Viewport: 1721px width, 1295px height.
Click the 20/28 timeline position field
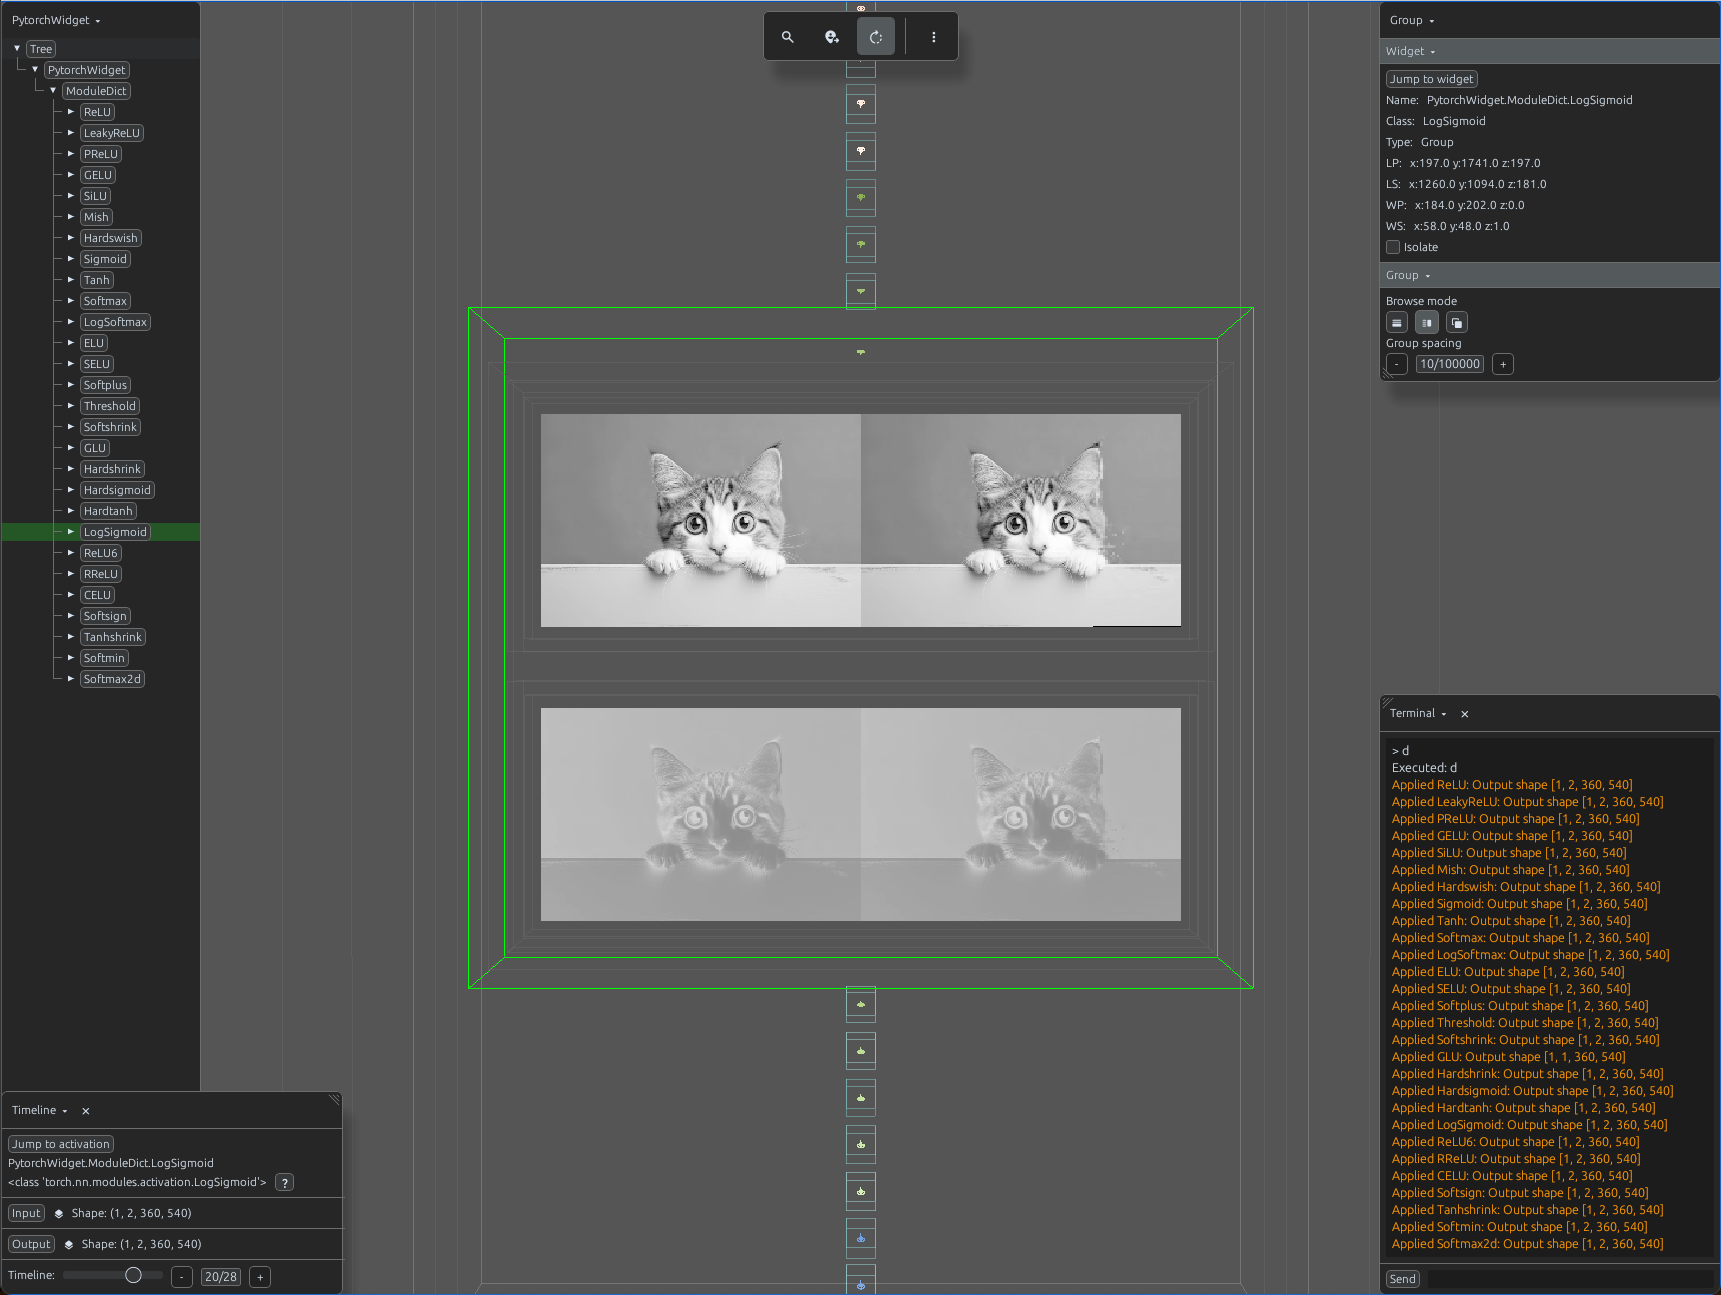tap(221, 1277)
